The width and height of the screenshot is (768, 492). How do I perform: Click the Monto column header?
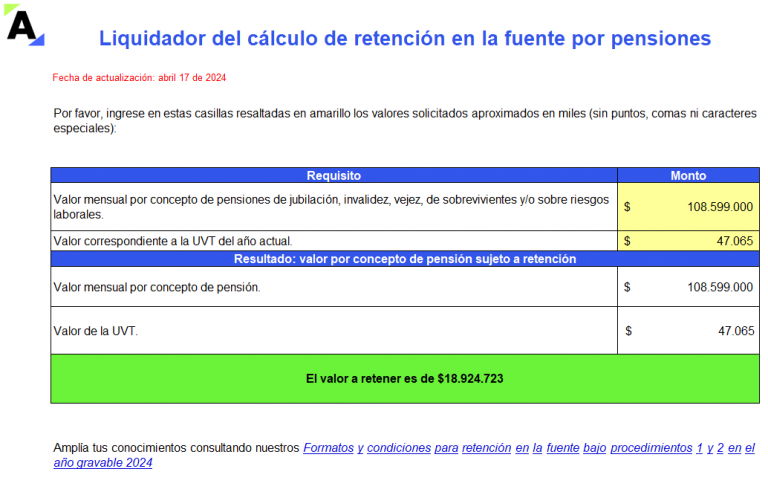688,175
